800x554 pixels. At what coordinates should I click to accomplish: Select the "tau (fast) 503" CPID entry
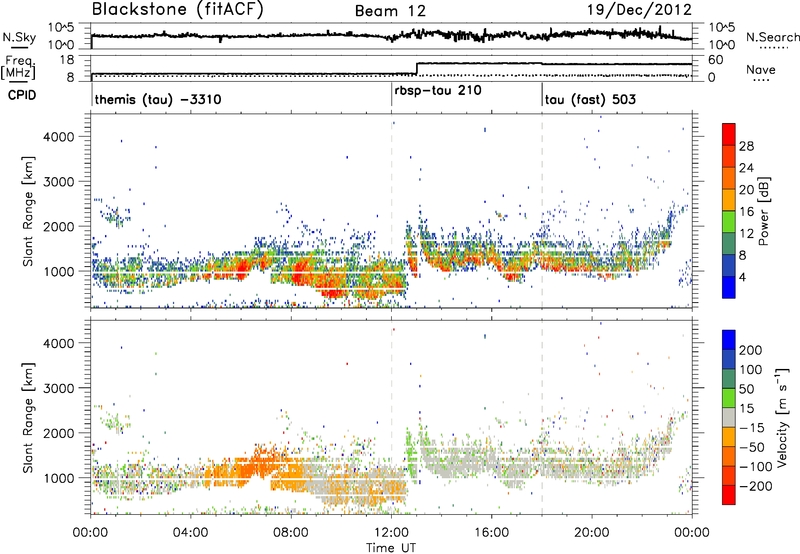click(x=590, y=99)
